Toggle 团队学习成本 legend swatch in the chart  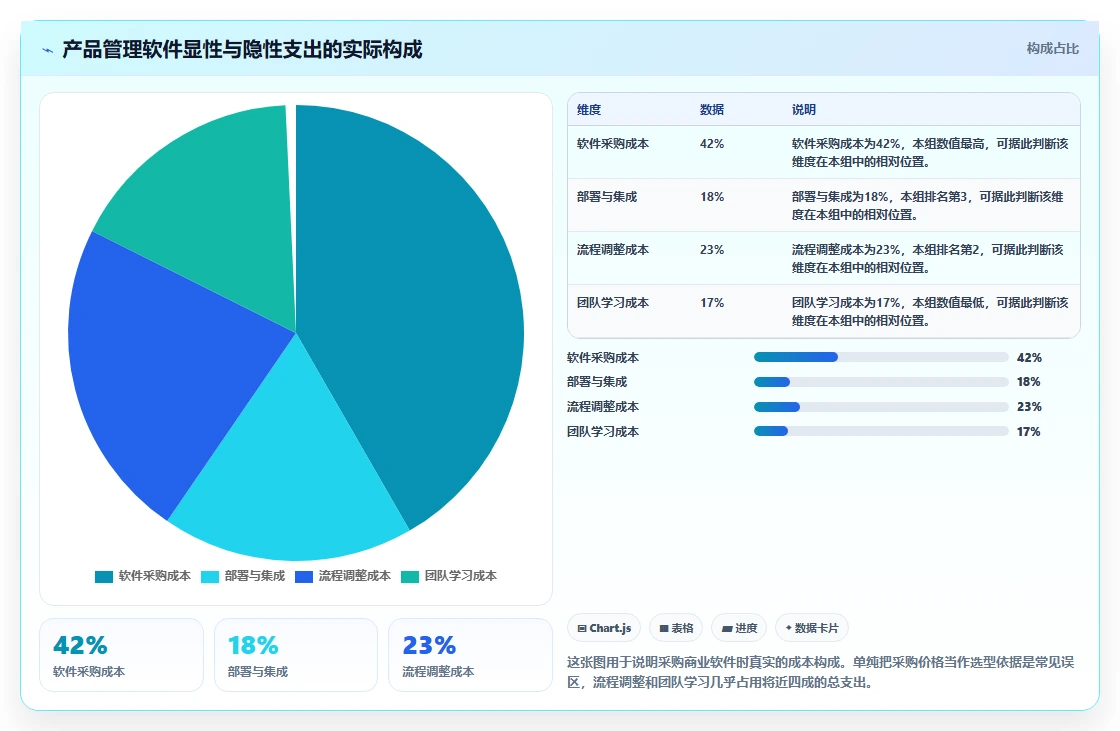tap(410, 577)
